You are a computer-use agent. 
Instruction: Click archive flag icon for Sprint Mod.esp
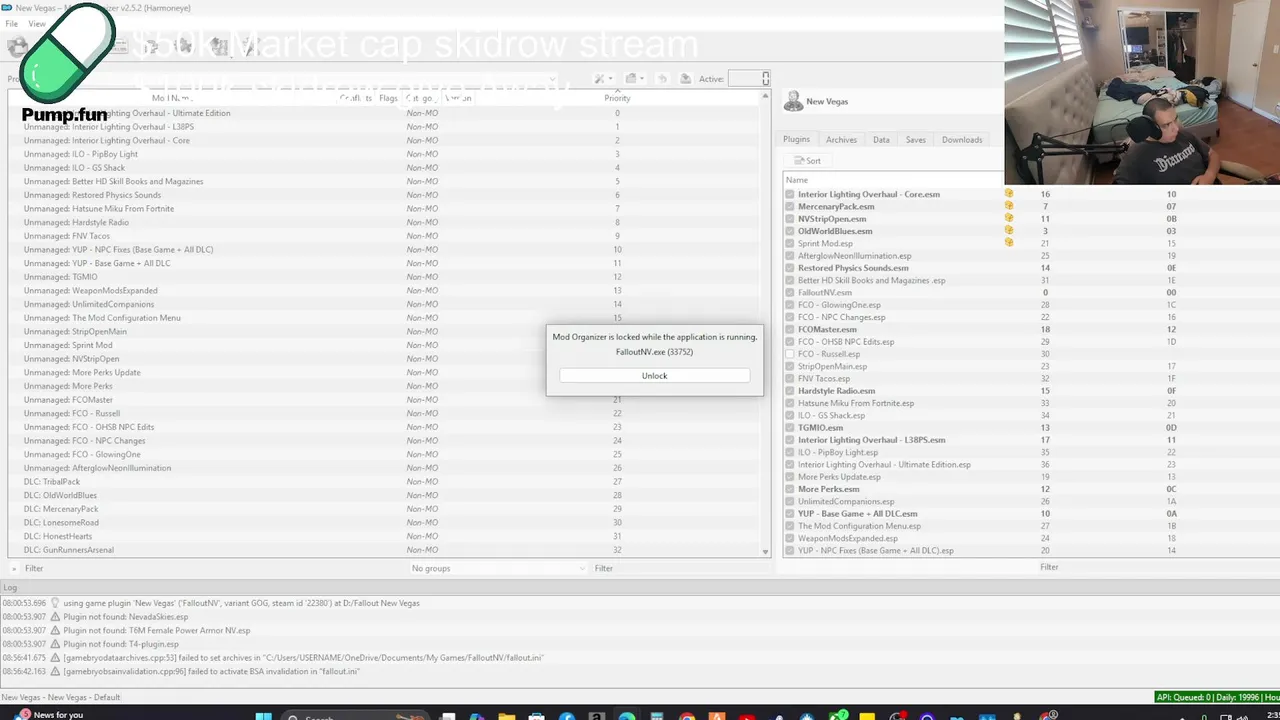point(1009,242)
